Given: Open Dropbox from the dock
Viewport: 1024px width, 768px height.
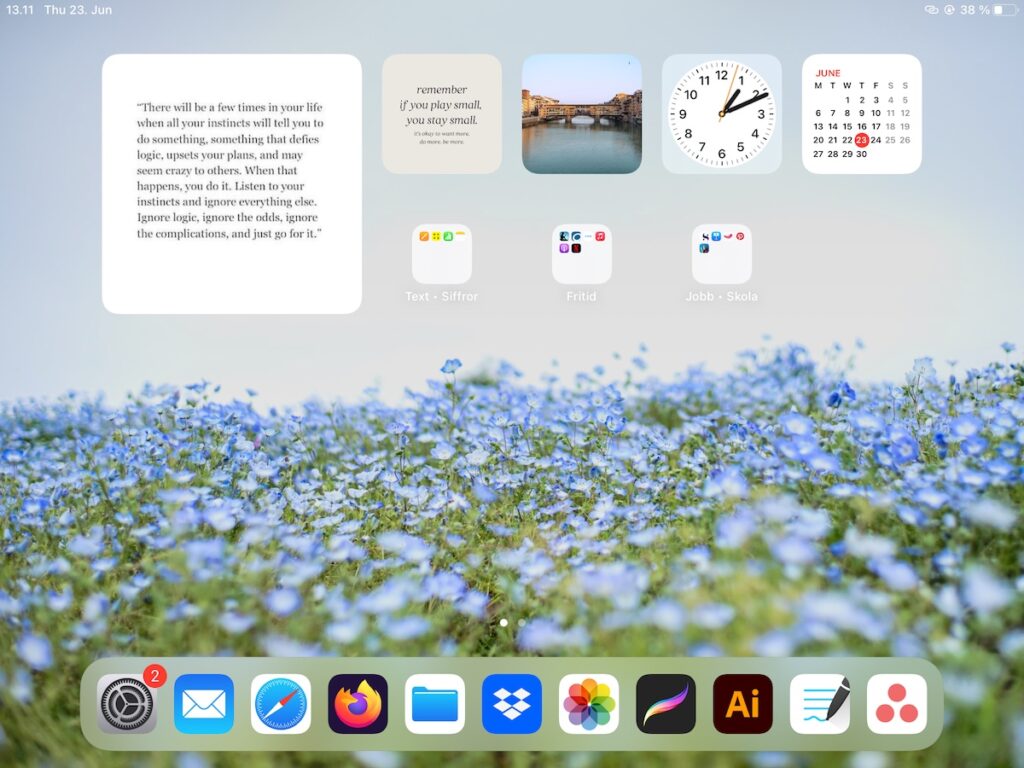Looking at the screenshot, I should click(x=512, y=704).
